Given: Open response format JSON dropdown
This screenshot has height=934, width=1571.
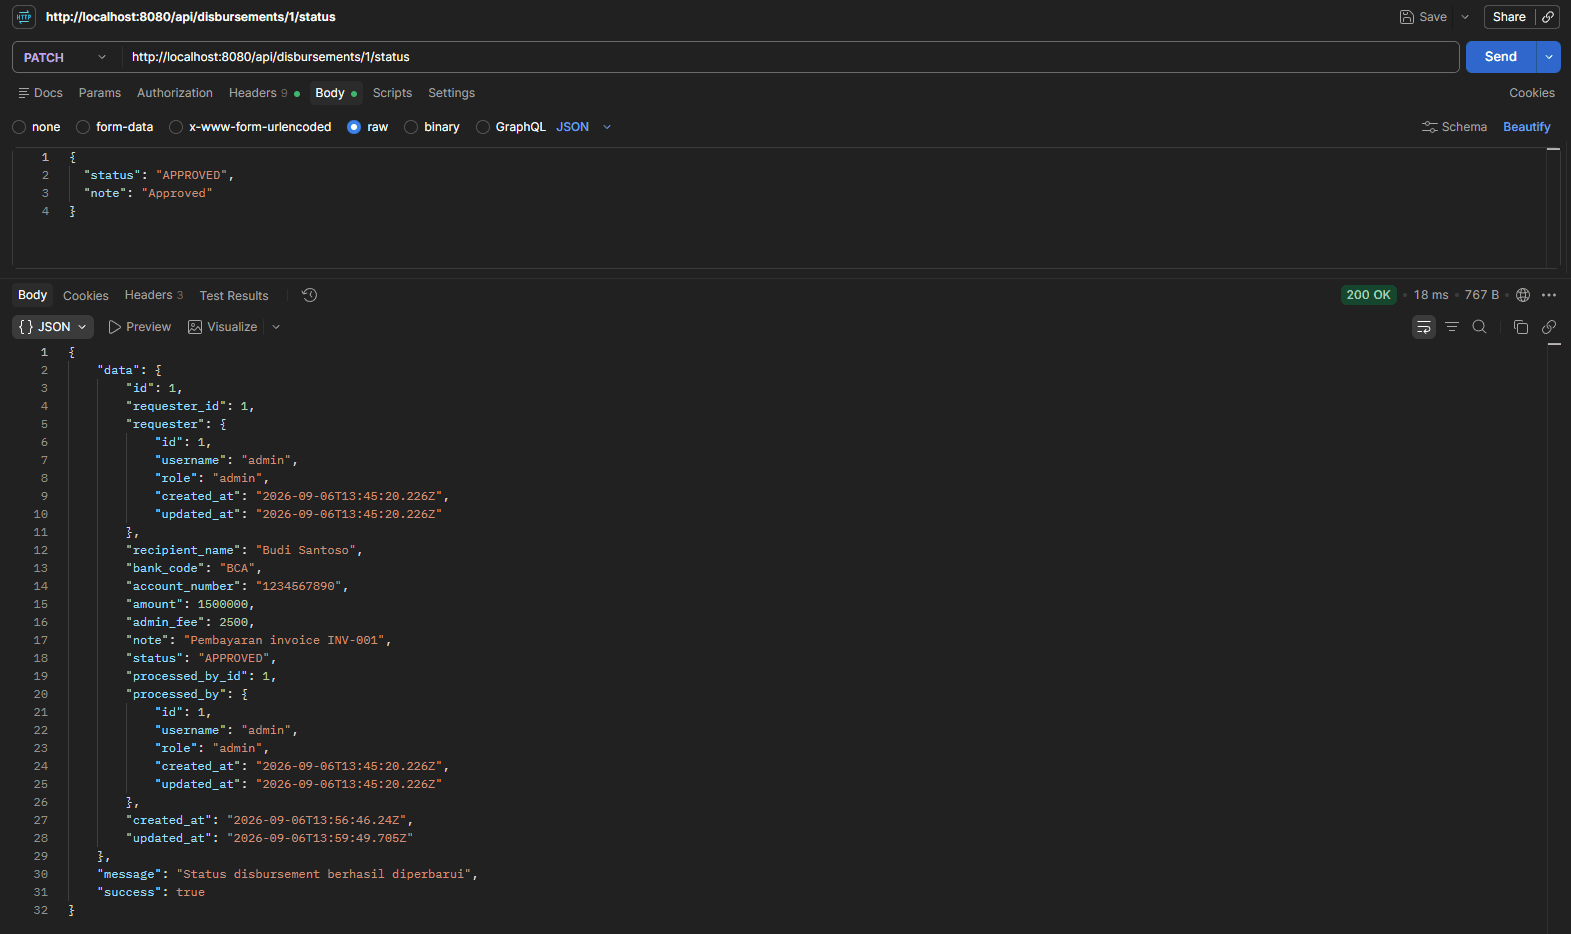Looking at the screenshot, I should (53, 327).
